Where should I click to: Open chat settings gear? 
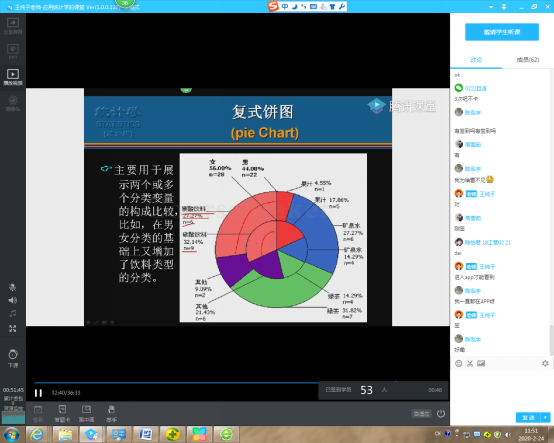[545, 363]
